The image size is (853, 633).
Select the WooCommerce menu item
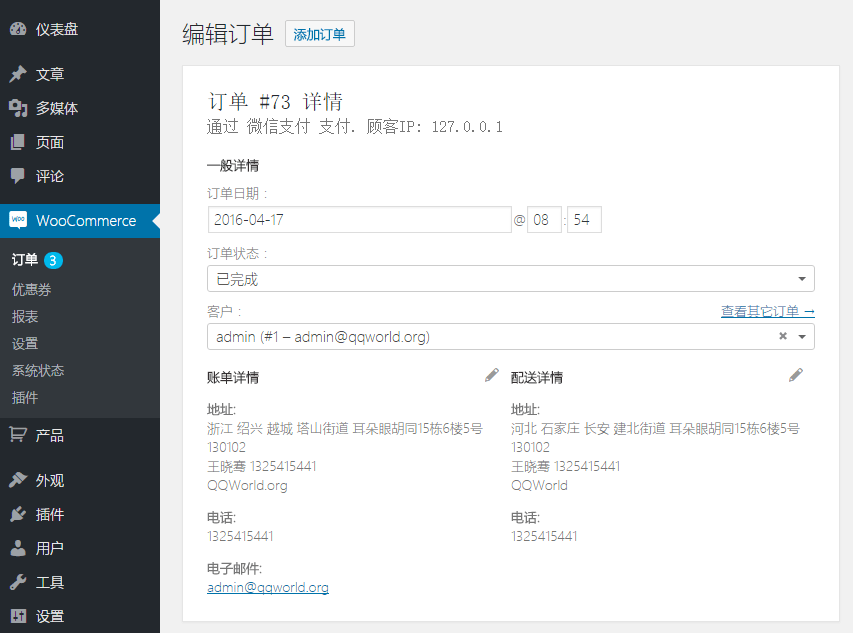pyautogui.click(x=80, y=221)
